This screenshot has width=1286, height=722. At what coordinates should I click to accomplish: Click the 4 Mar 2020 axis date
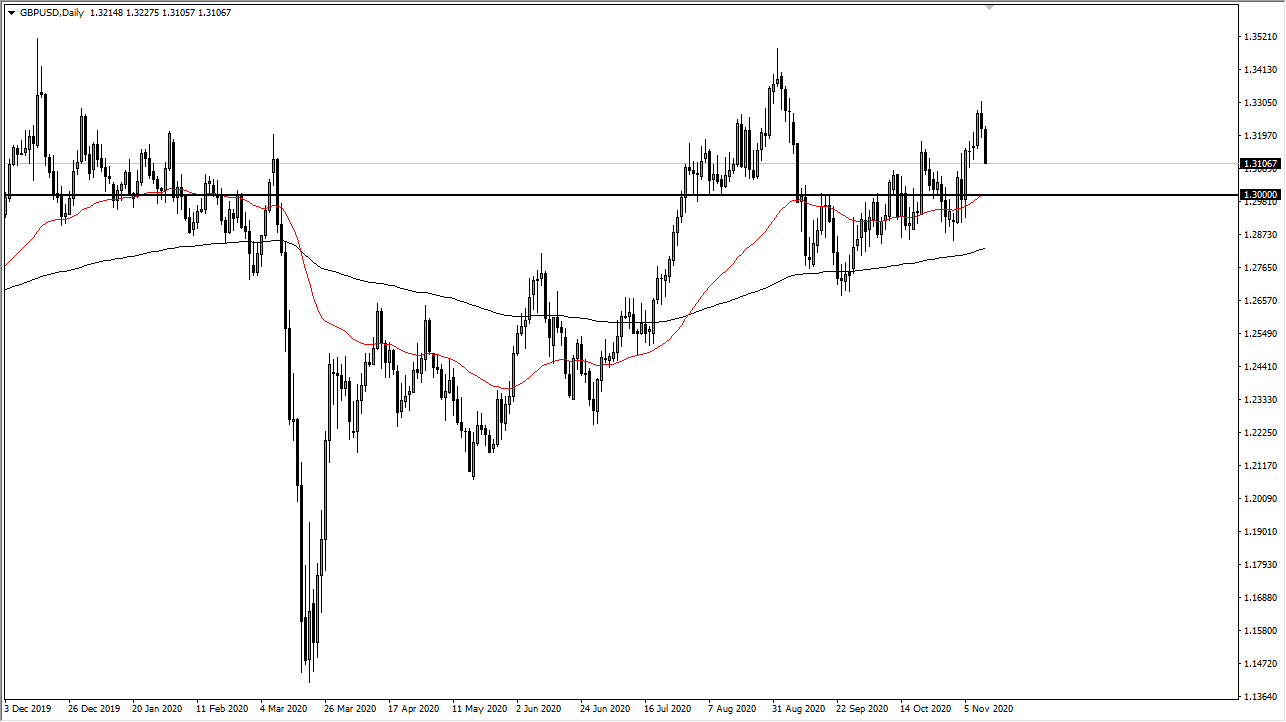282,708
